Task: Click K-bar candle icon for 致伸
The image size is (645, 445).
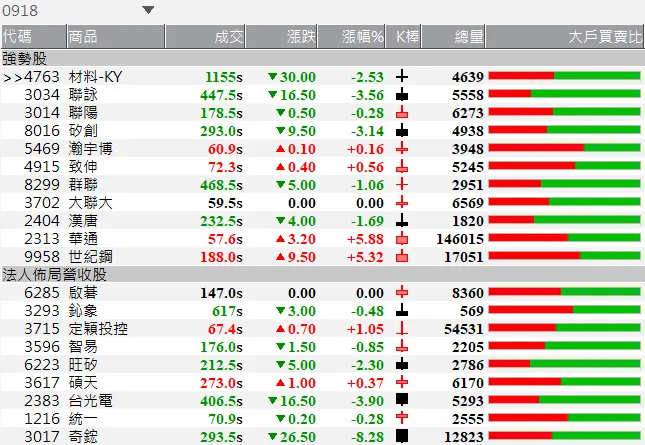Action: point(402,167)
